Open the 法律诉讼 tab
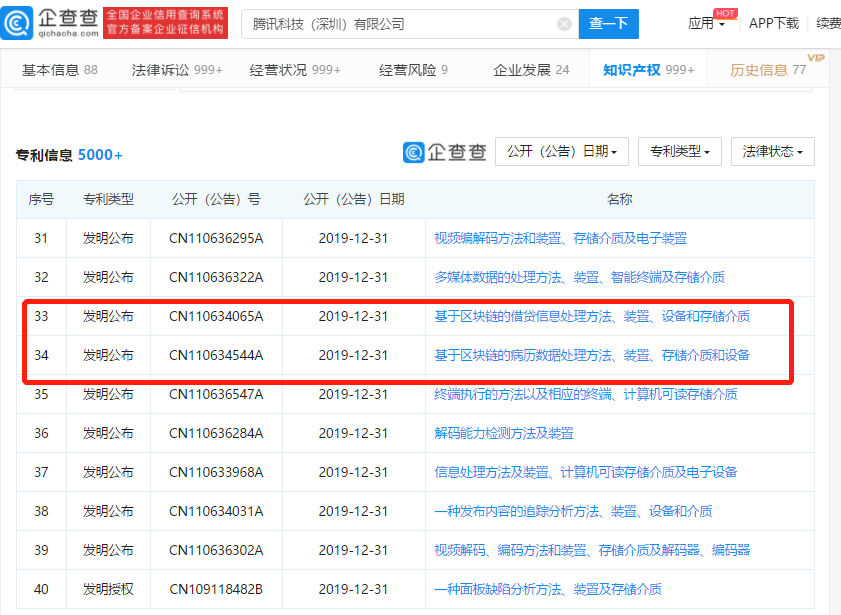Image resolution: width=841 pixels, height=615 pixels. [x=177, y=70]
